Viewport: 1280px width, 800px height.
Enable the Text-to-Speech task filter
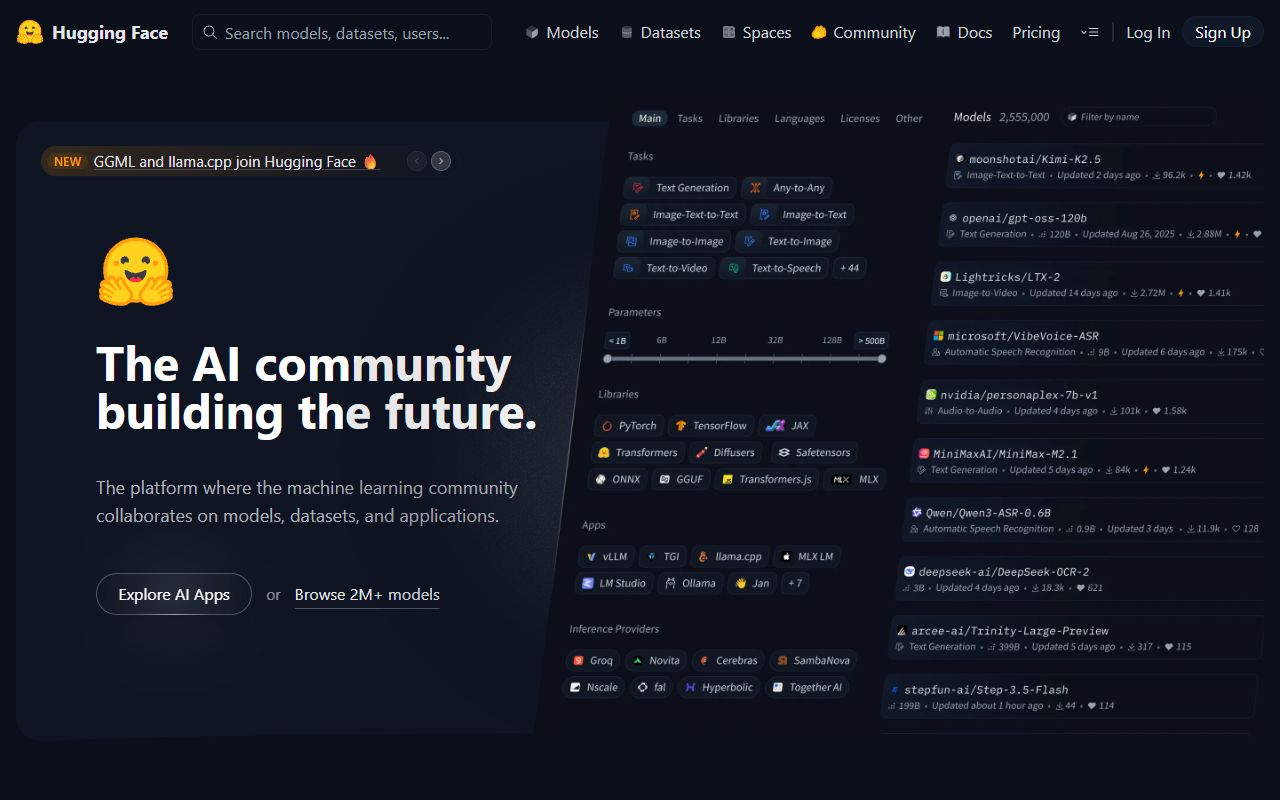(774, 268)
